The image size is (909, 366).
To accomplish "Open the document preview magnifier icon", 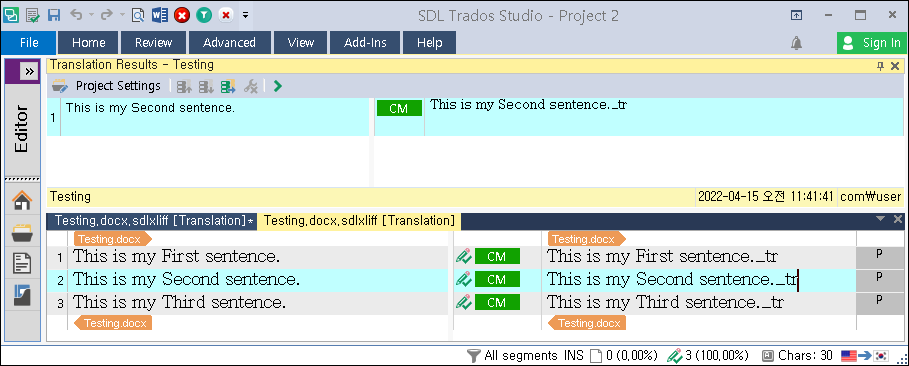I will [x=138, y=15].
